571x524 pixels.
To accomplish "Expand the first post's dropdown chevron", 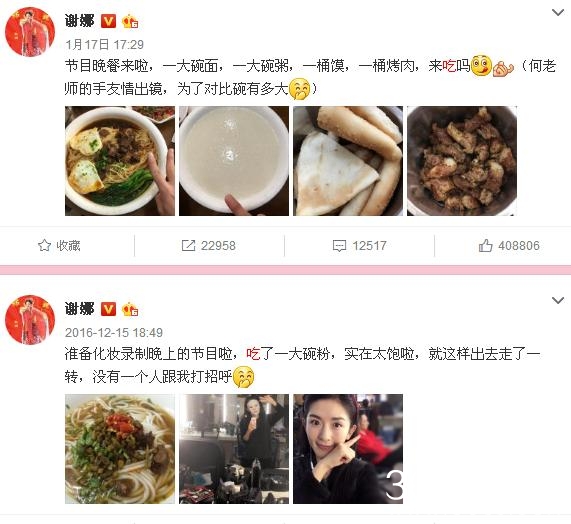I will (x=558, y=13).
